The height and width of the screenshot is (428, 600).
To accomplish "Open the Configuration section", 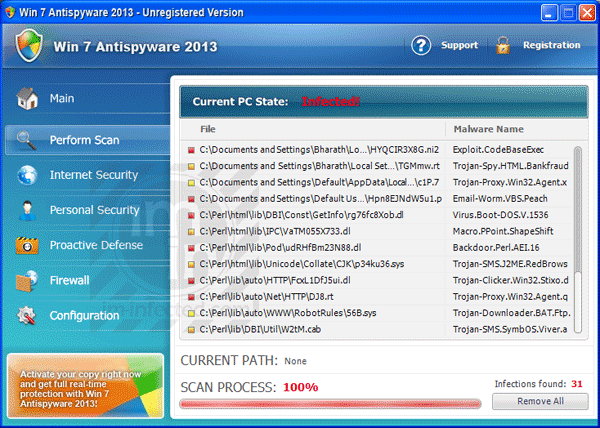I will (88, 316).
